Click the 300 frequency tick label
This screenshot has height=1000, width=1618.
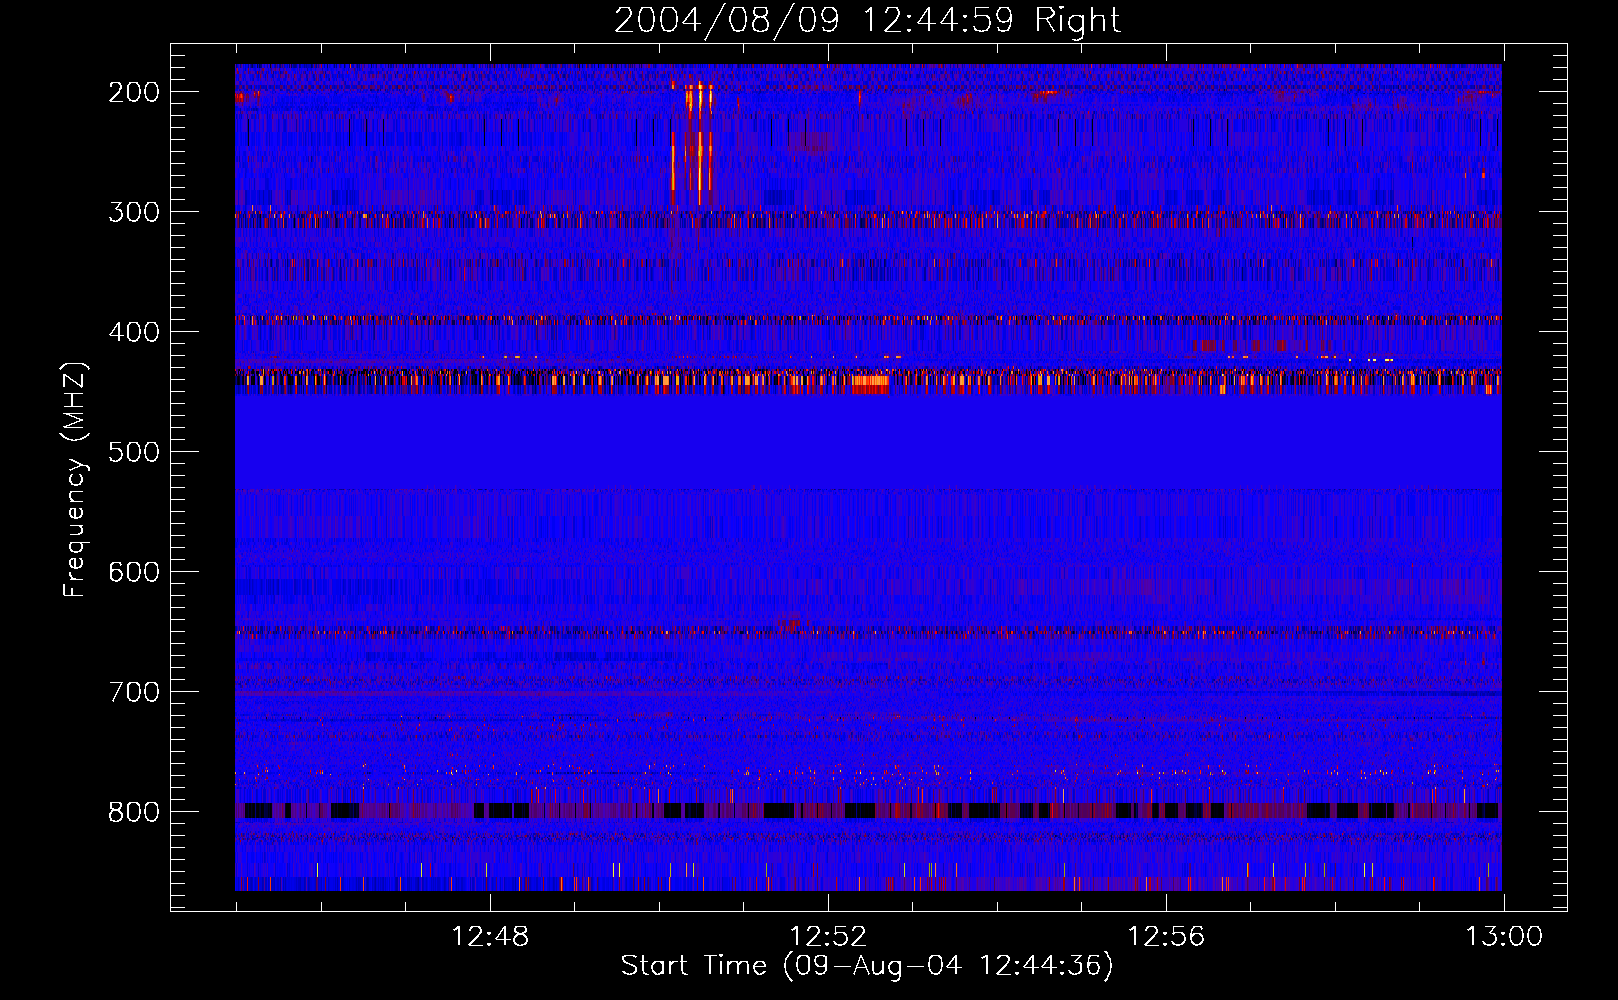[x=134, y=212]
